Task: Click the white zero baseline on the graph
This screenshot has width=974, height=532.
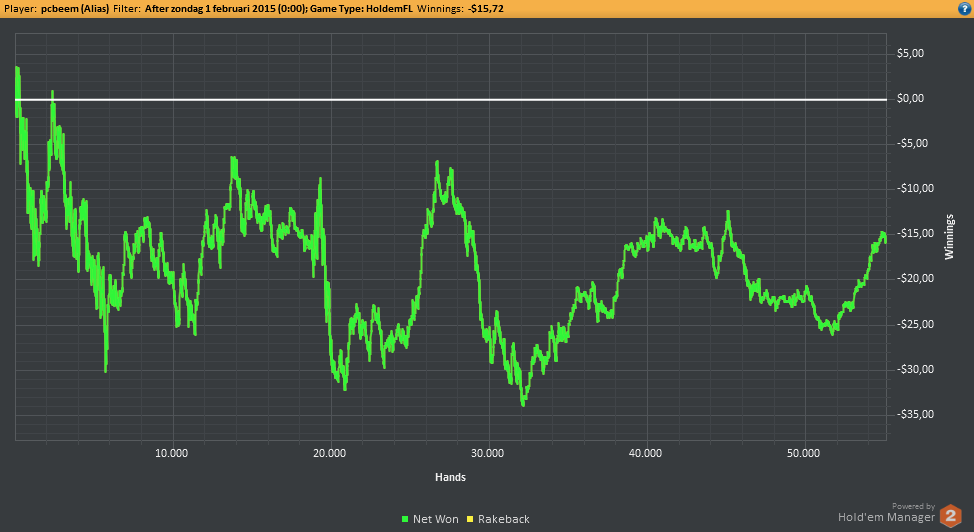Action: coord(451,99)
